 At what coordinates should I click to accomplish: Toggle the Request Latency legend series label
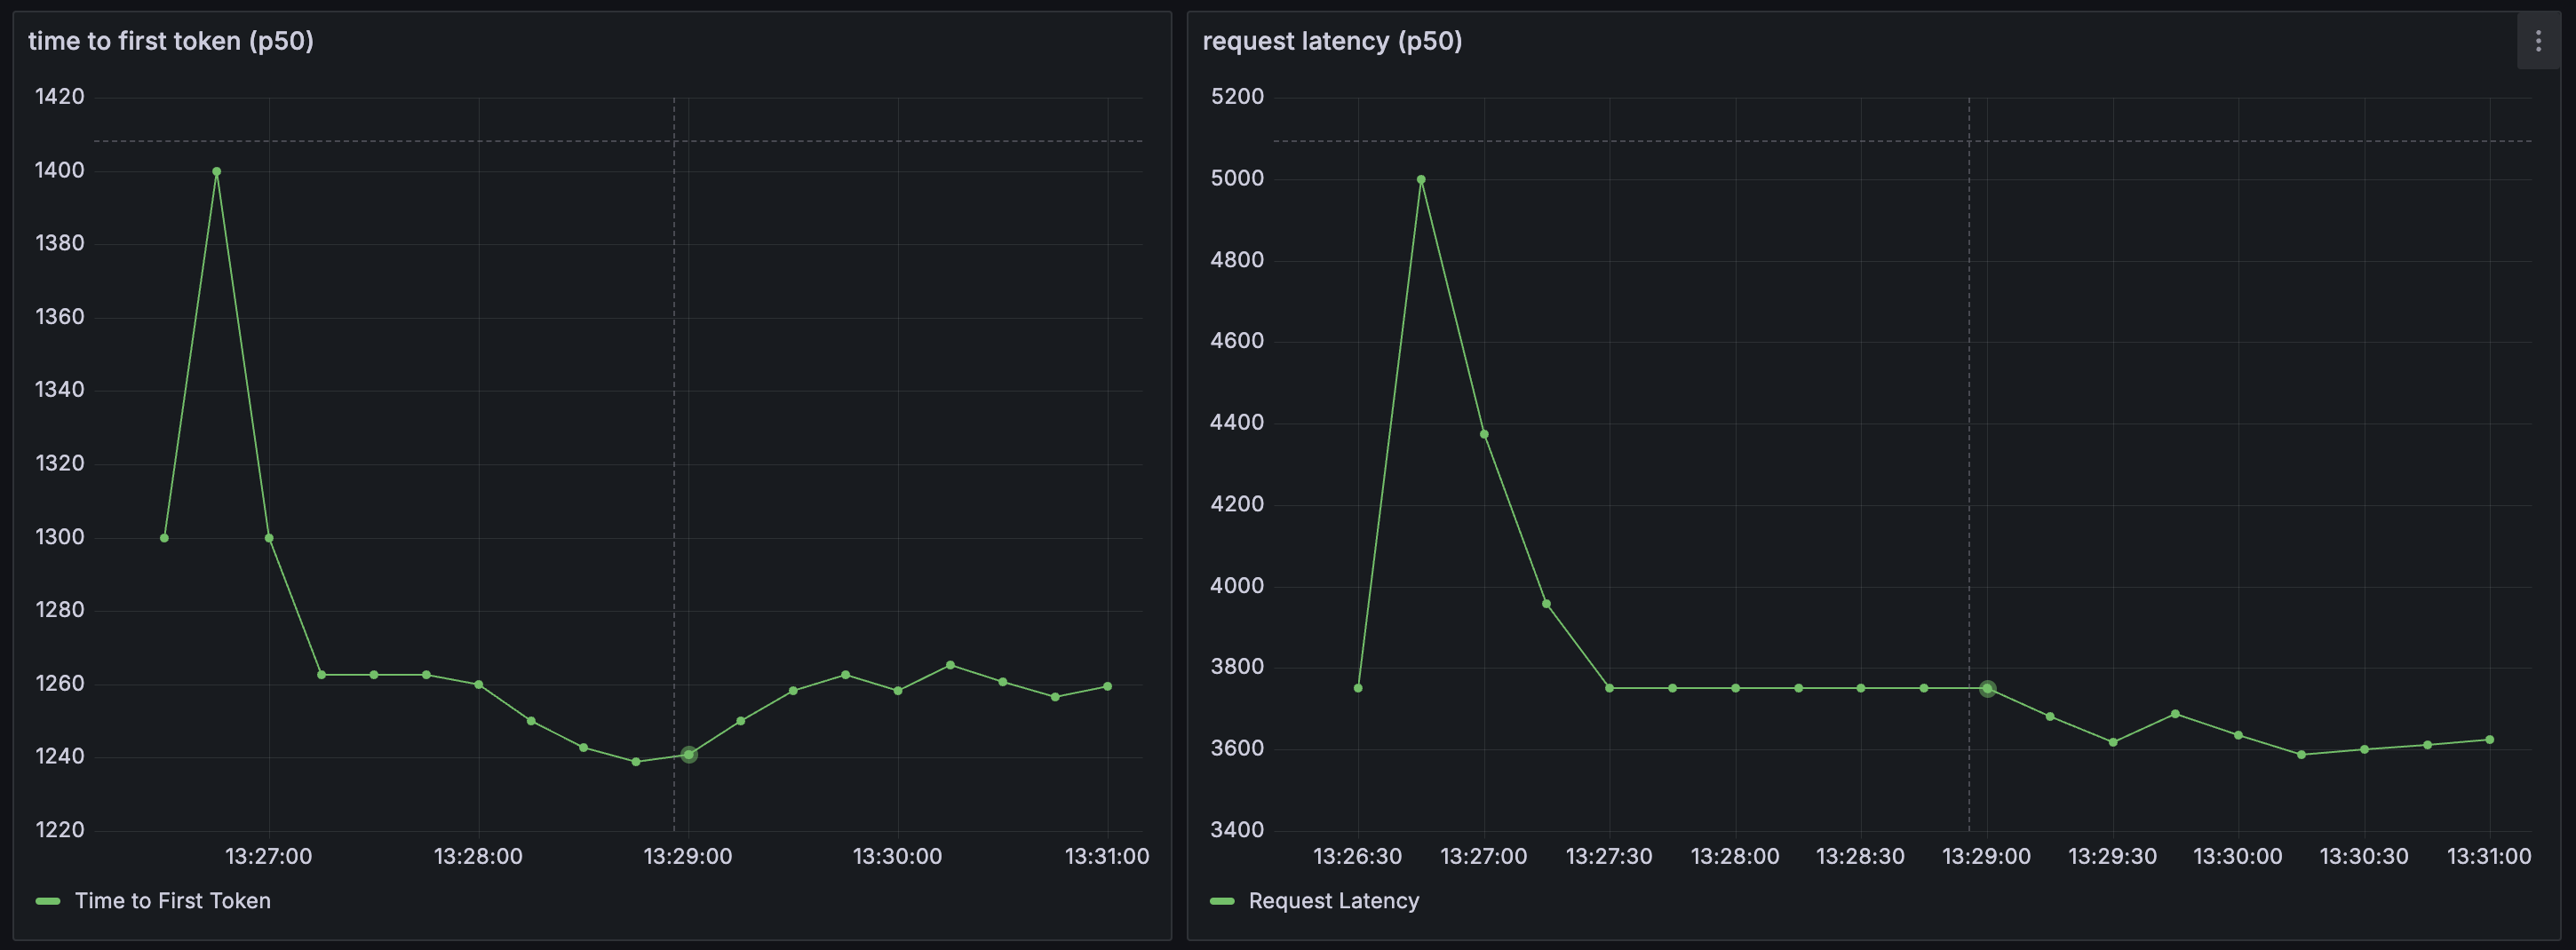point(1333,901)
